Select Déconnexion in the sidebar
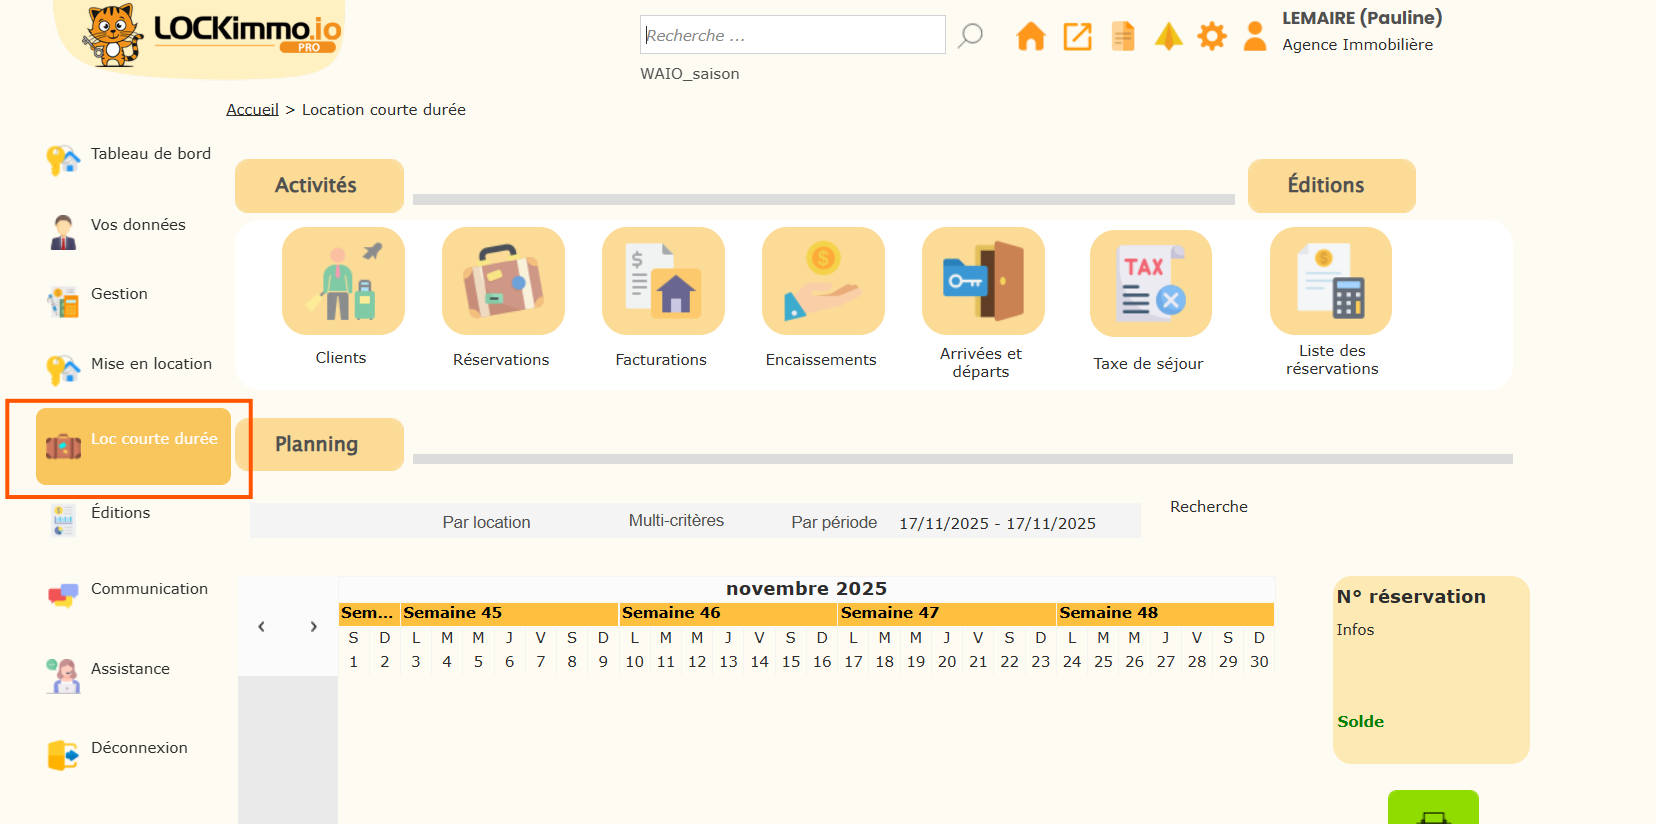 [x=138, y=748]
